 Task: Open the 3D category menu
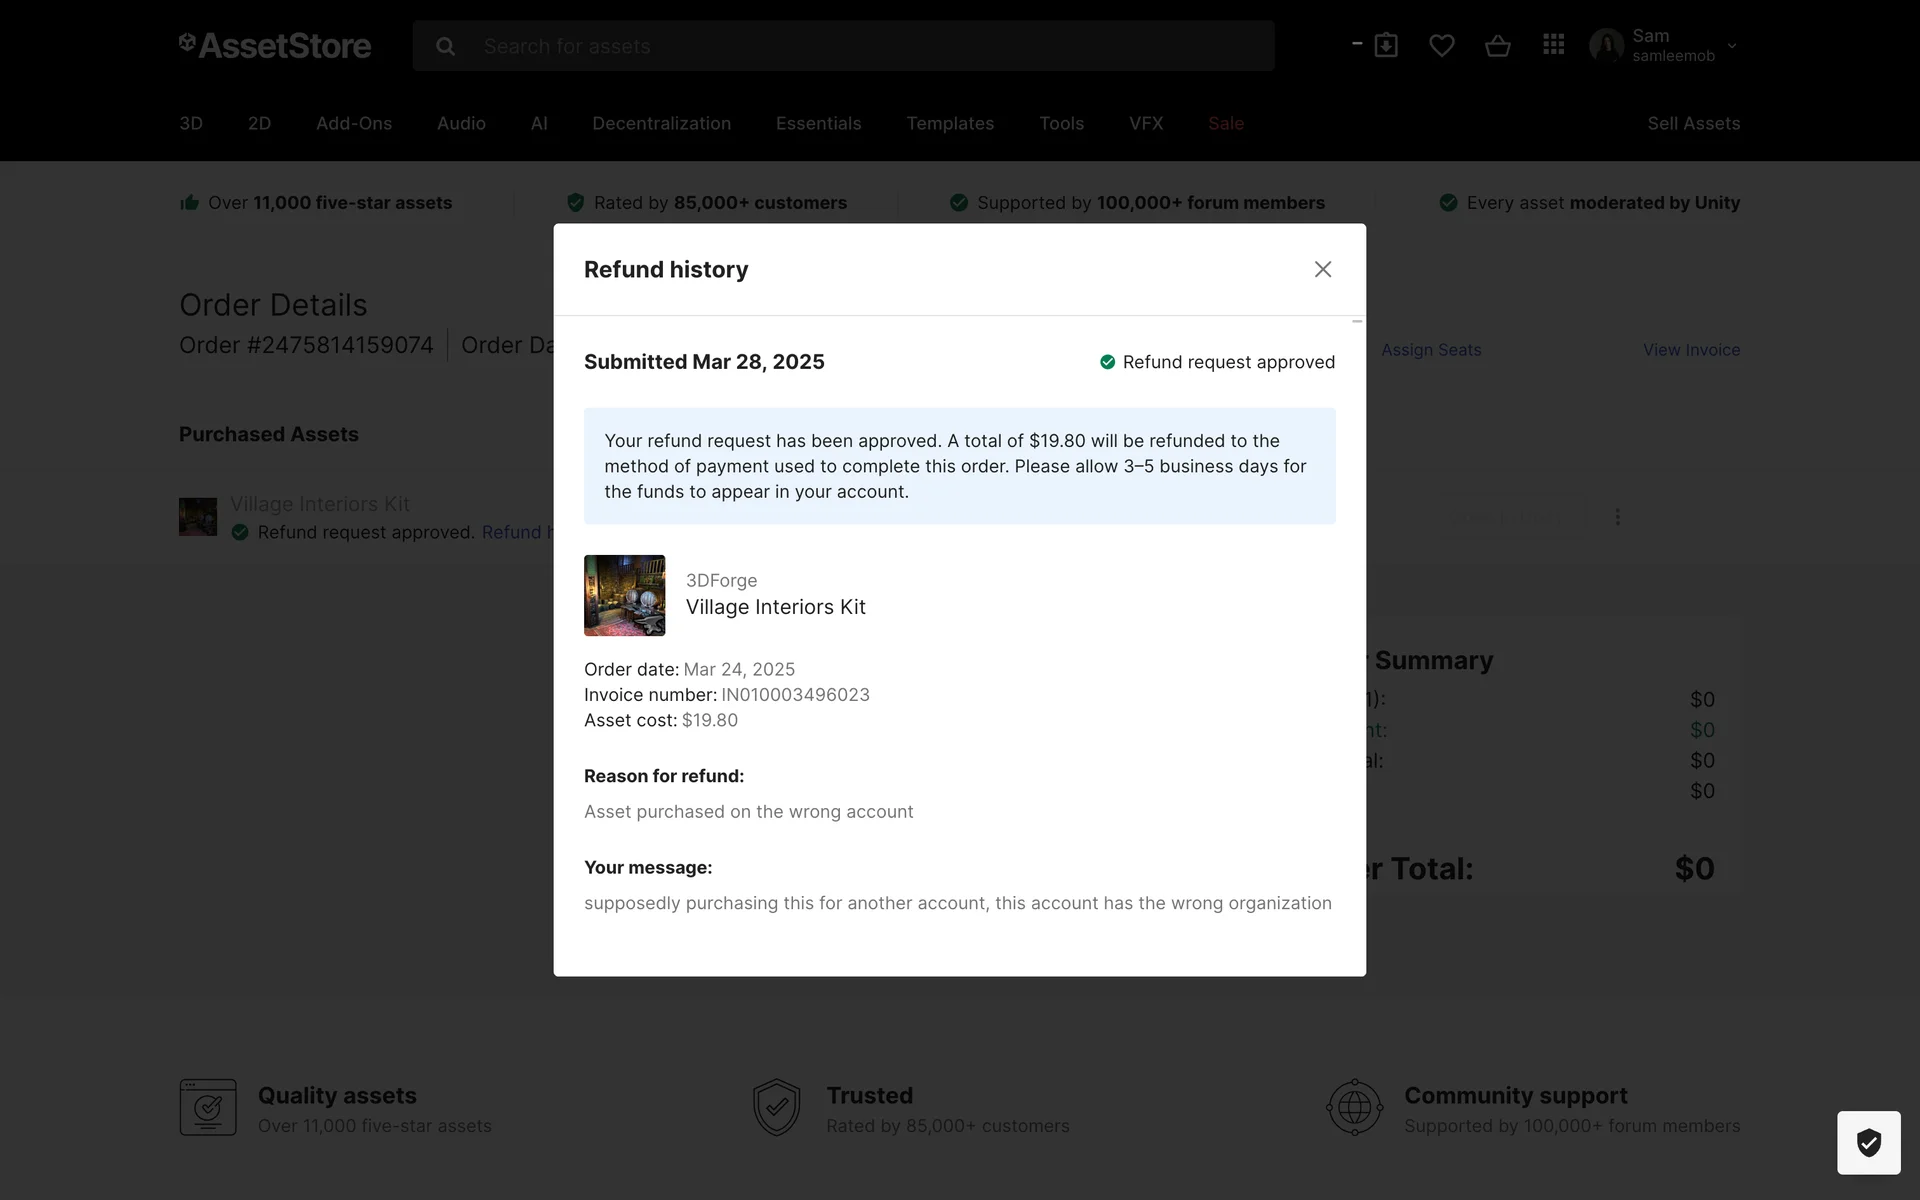(191, 123)
